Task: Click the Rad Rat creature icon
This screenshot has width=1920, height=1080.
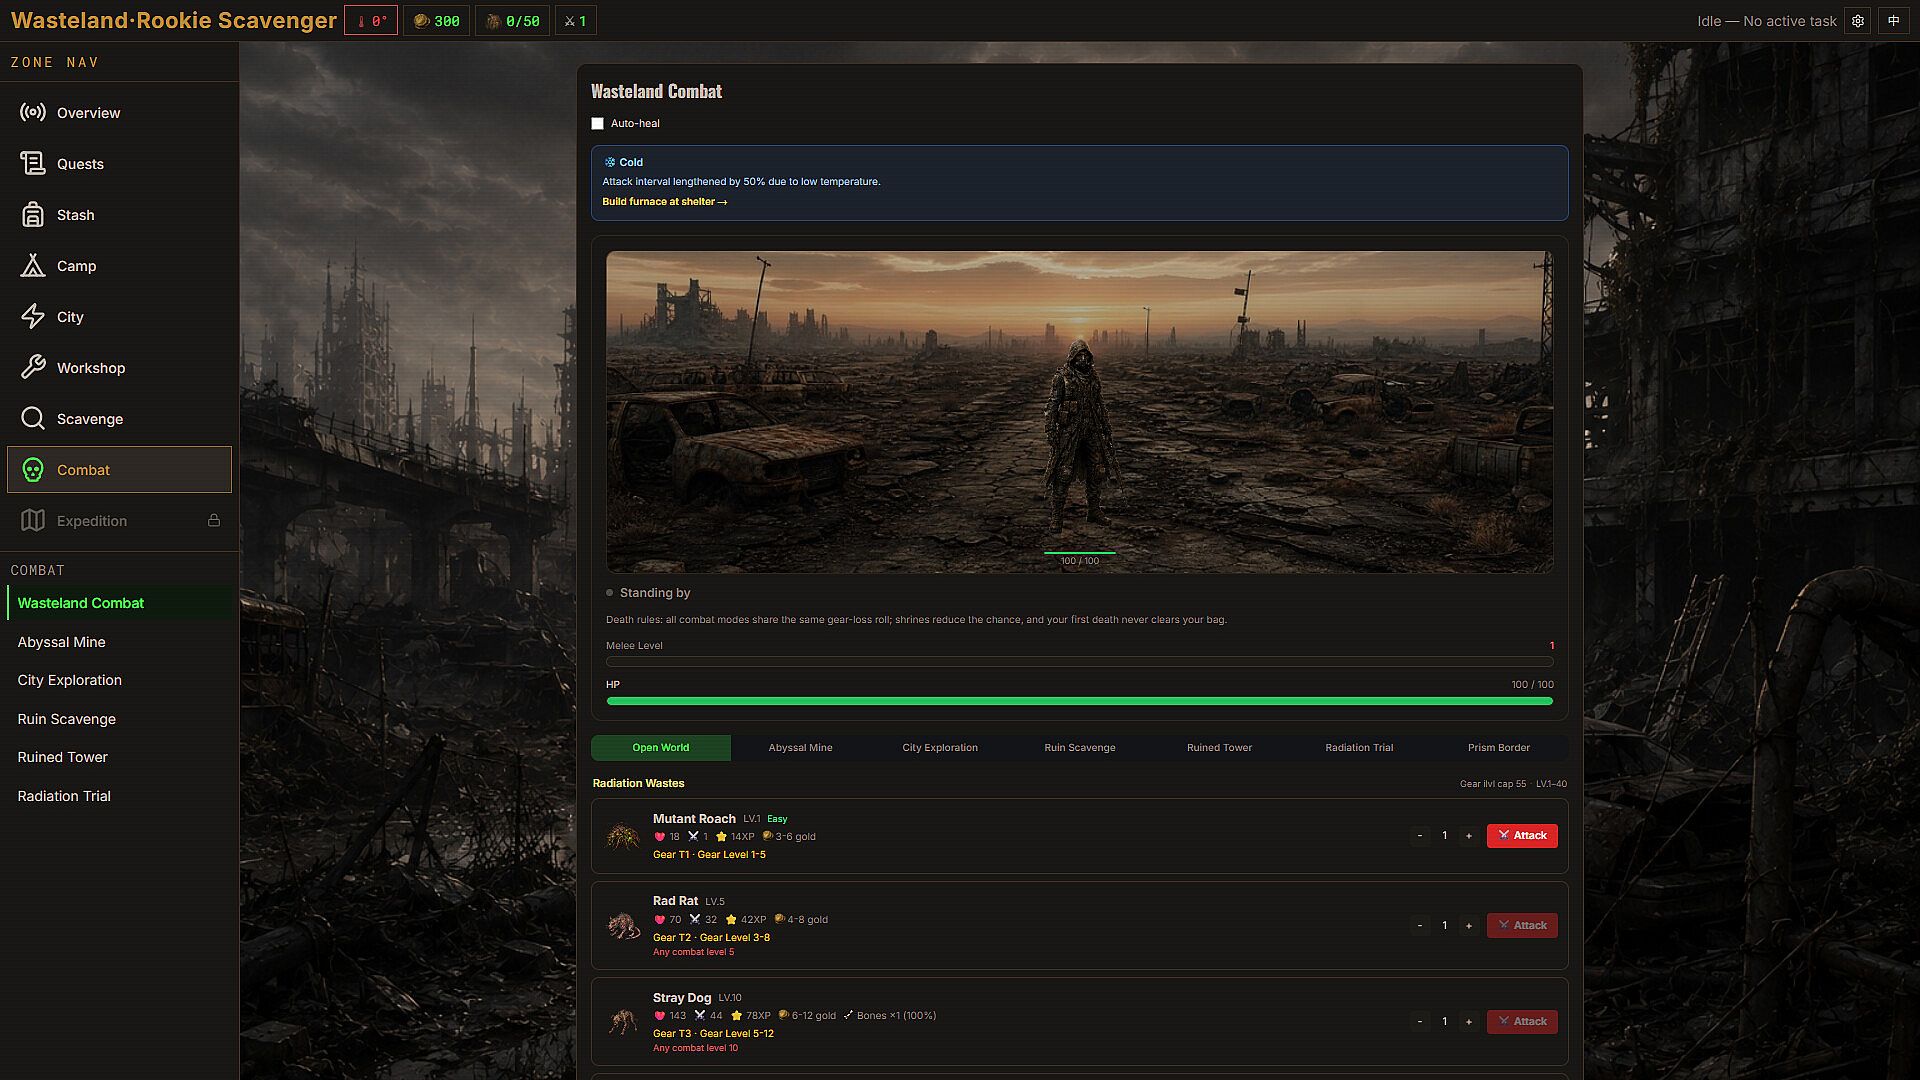Action: point(623,926)
